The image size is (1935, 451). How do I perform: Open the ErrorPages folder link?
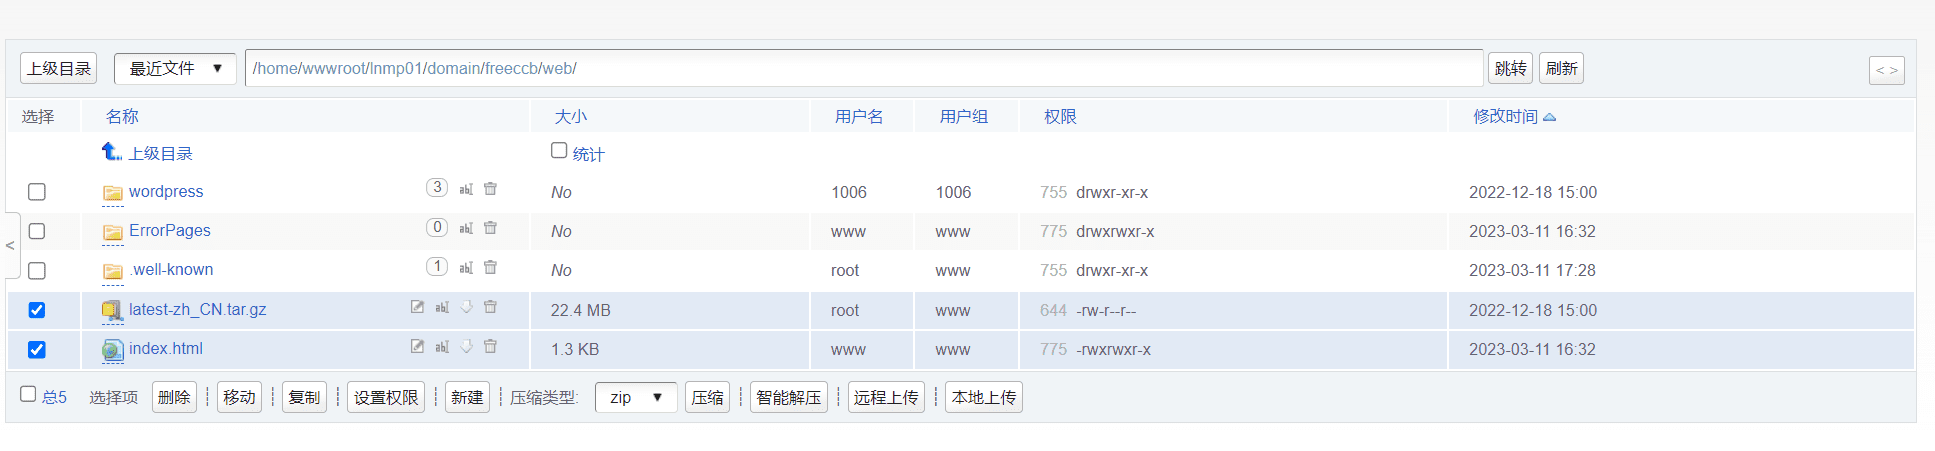click(170, 230)
